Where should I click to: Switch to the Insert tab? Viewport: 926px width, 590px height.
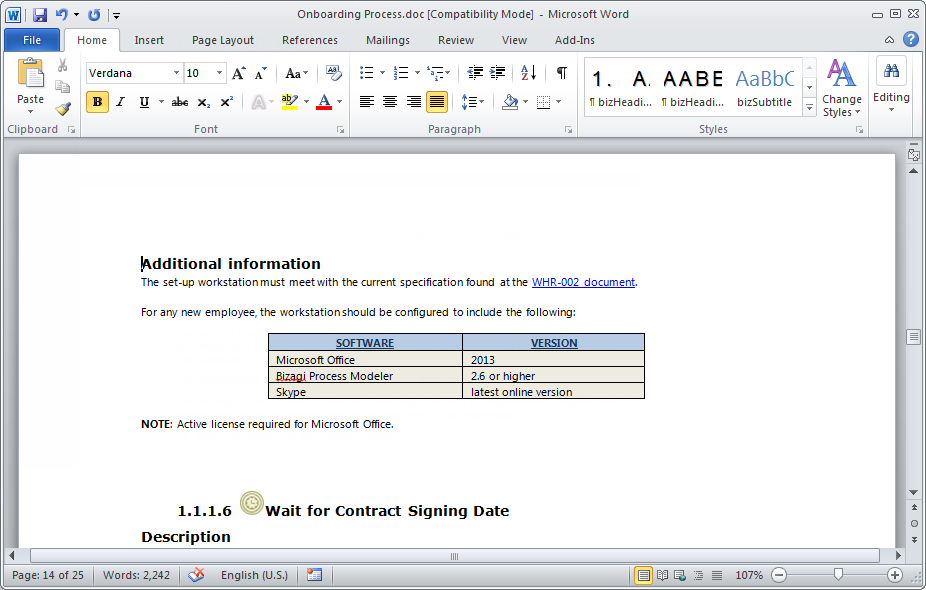coord(149,40)
